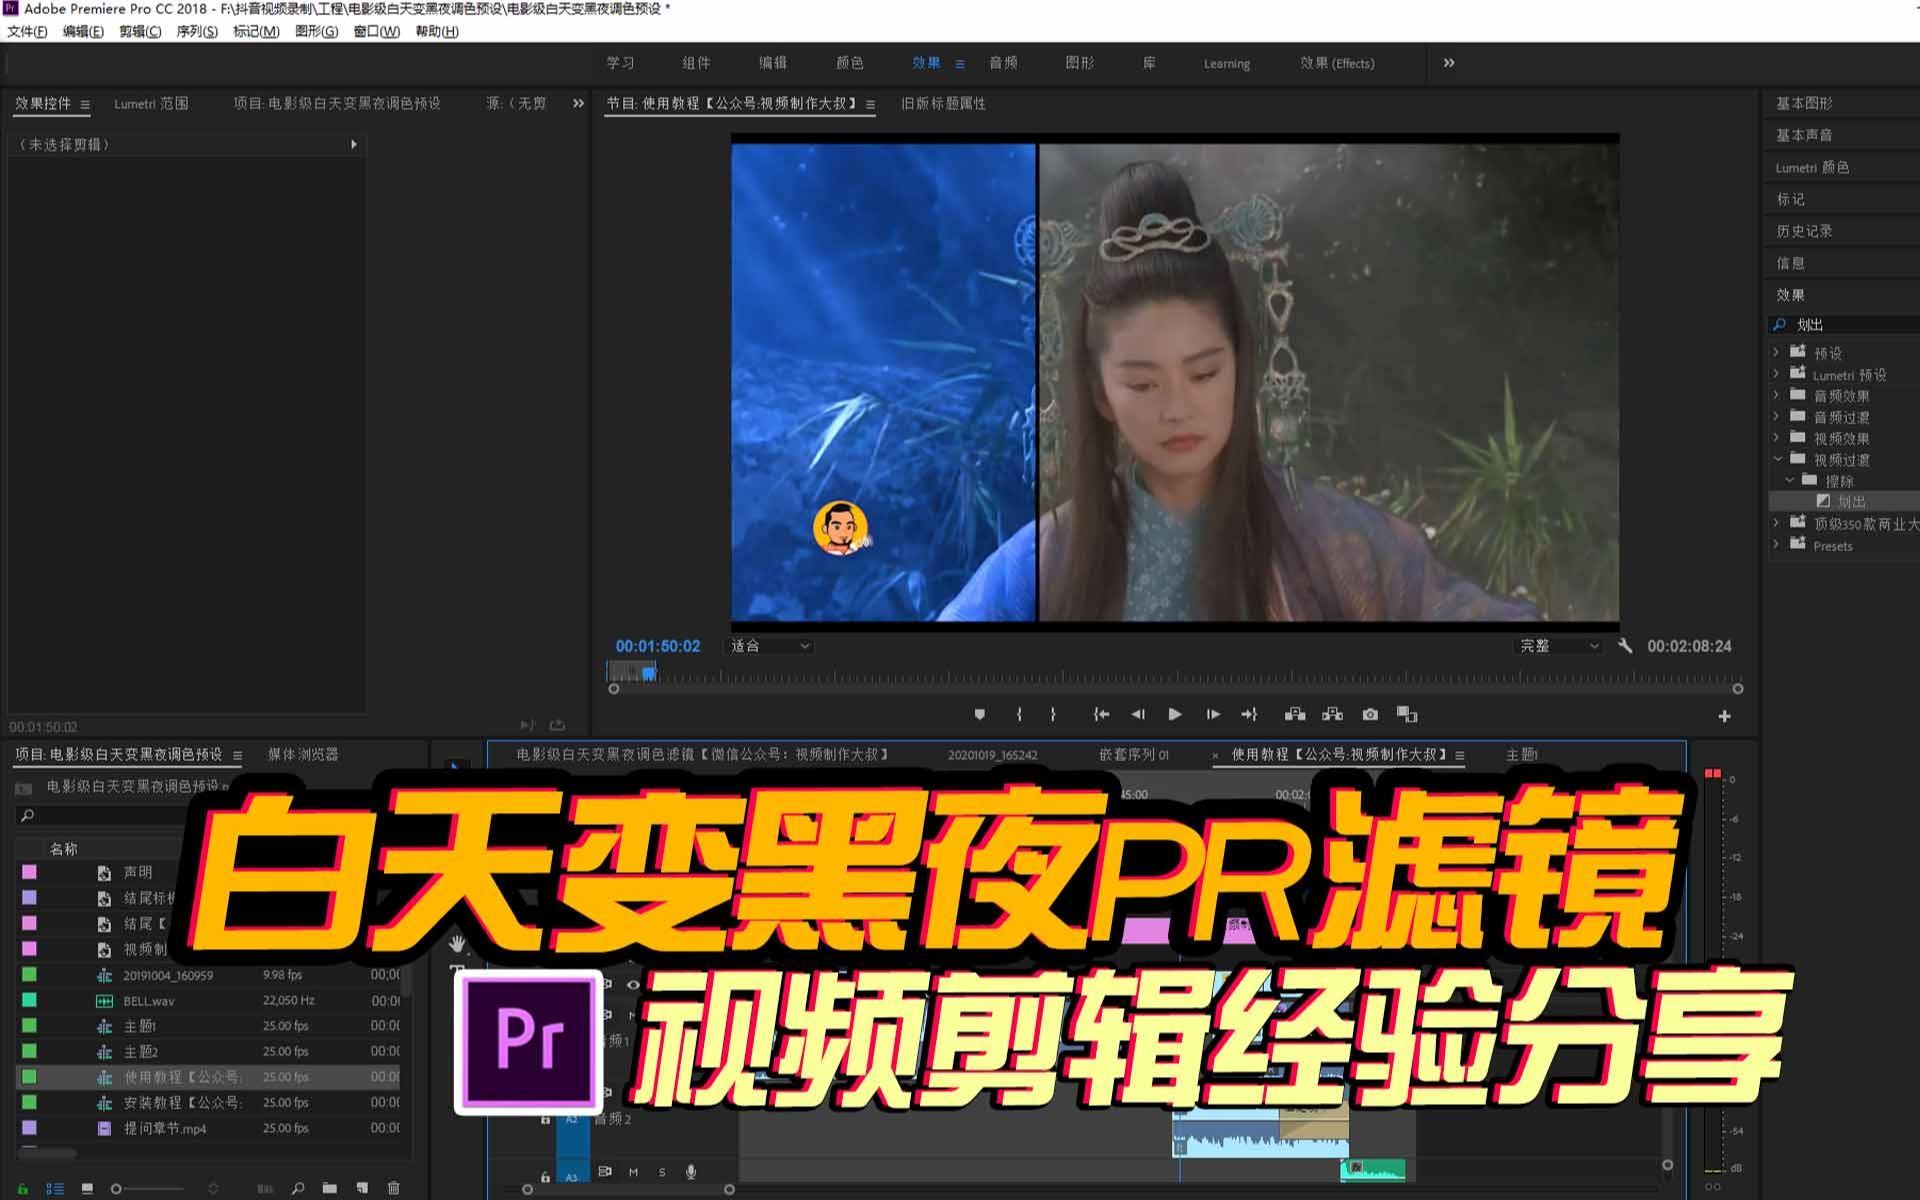
Task: Click the New Bin folder icon in project panel
Action: point(330,1188)
